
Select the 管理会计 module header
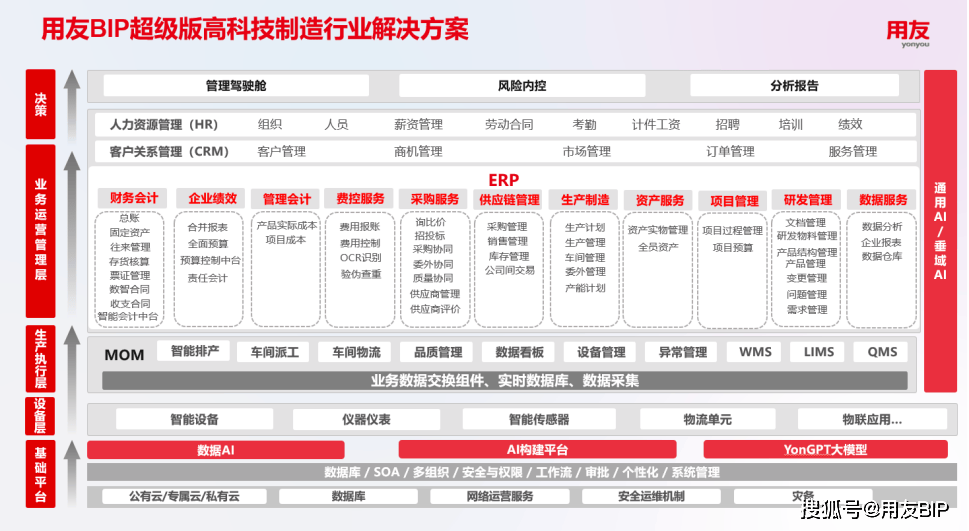(286, 199)
